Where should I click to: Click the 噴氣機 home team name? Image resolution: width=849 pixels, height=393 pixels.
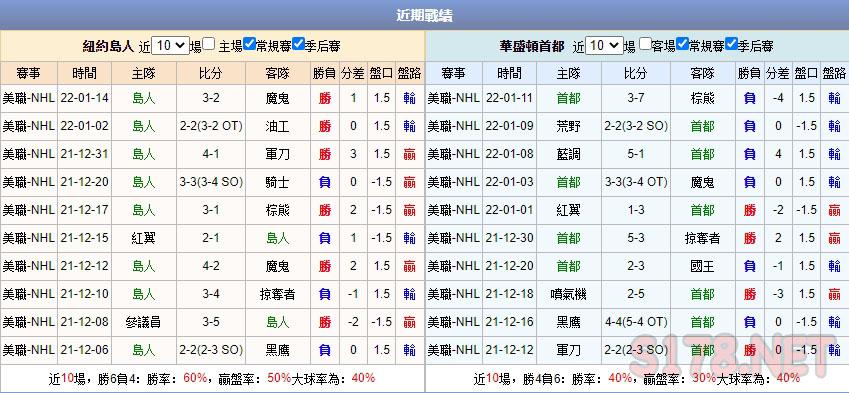[x=568, y=294]
